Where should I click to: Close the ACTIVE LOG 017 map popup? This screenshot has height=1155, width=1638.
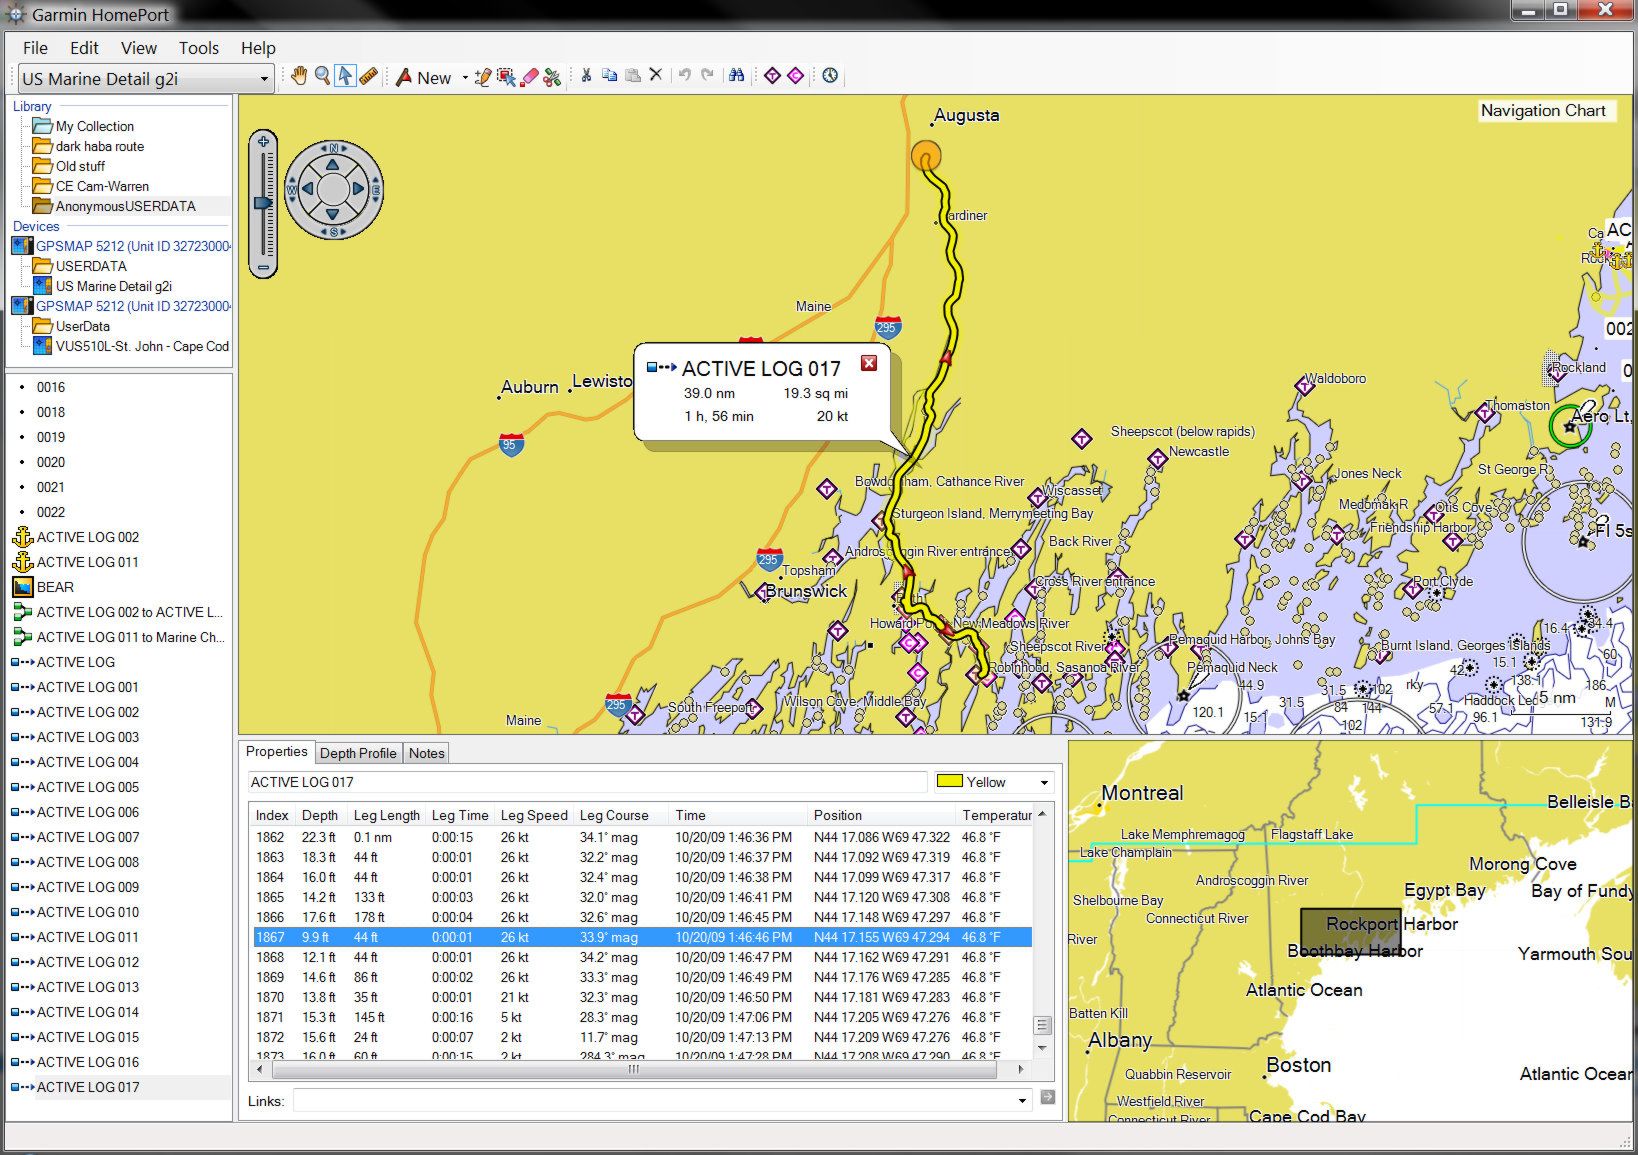click(x=869, y=363)
